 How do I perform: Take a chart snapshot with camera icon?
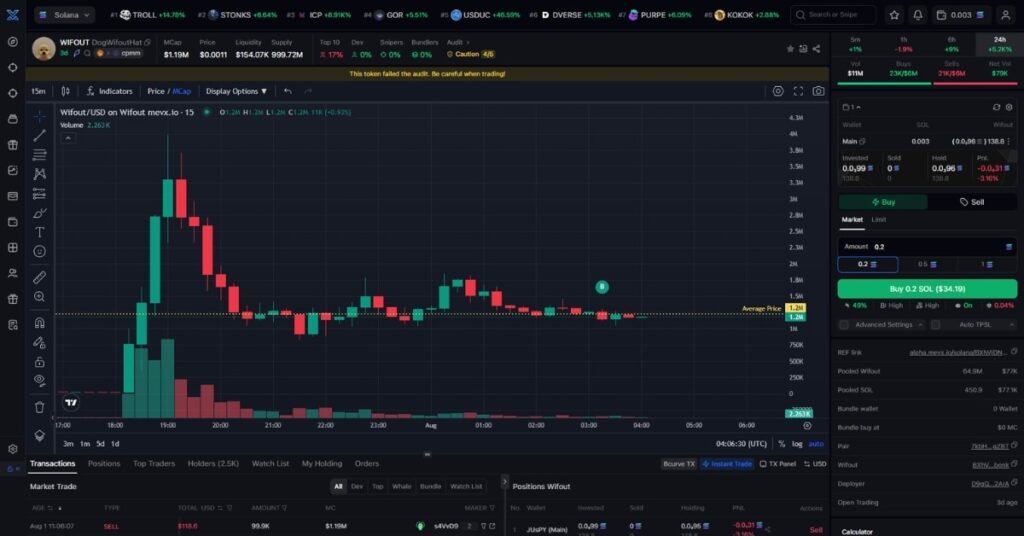pyautogui.click(x=818, y=91)
